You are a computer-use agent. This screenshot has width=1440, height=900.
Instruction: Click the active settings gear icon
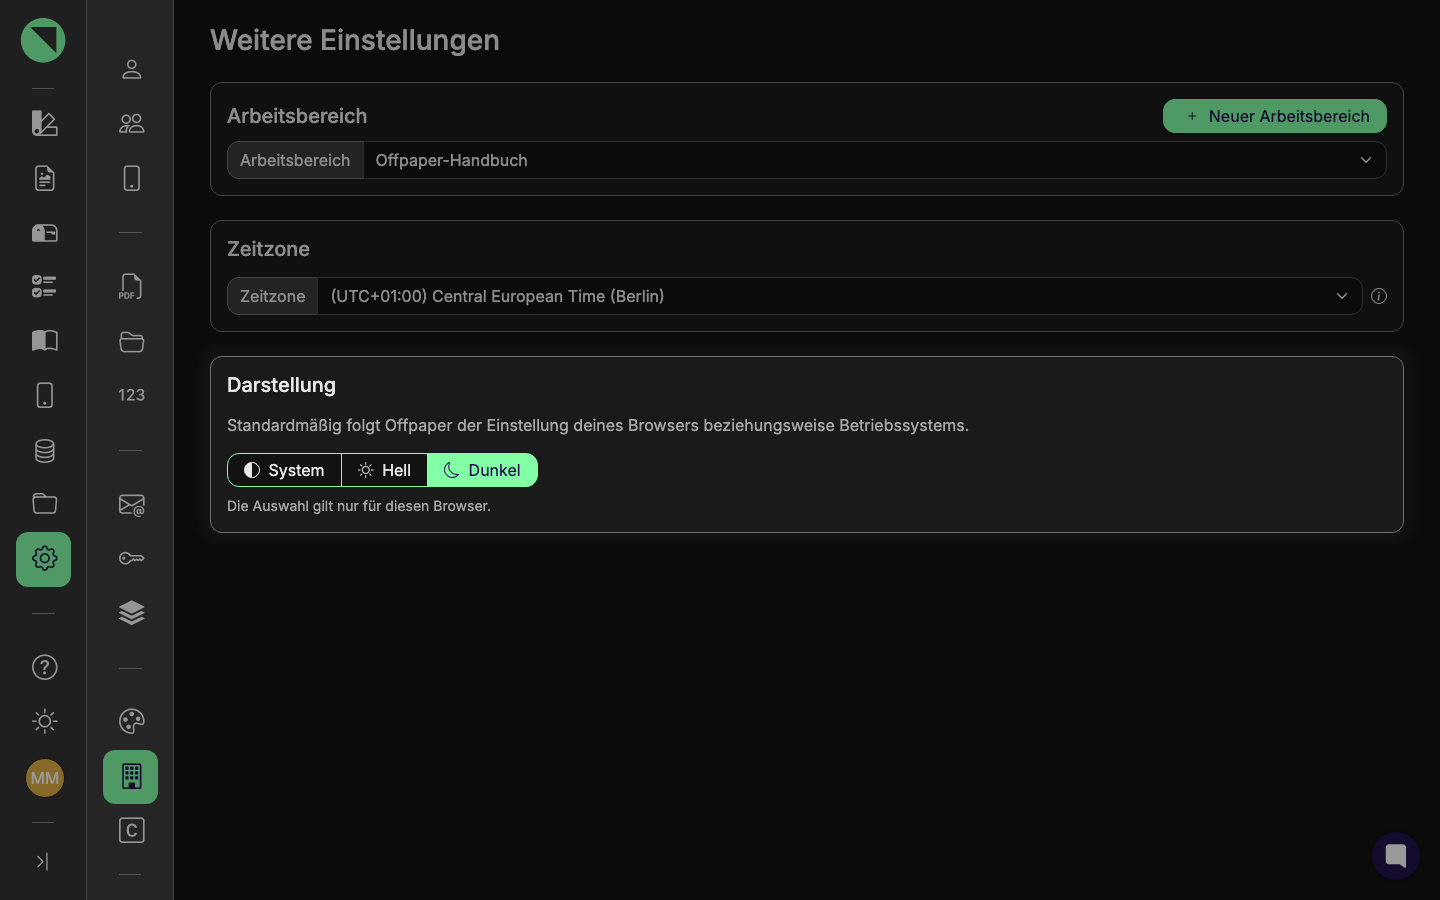point(44,559)
